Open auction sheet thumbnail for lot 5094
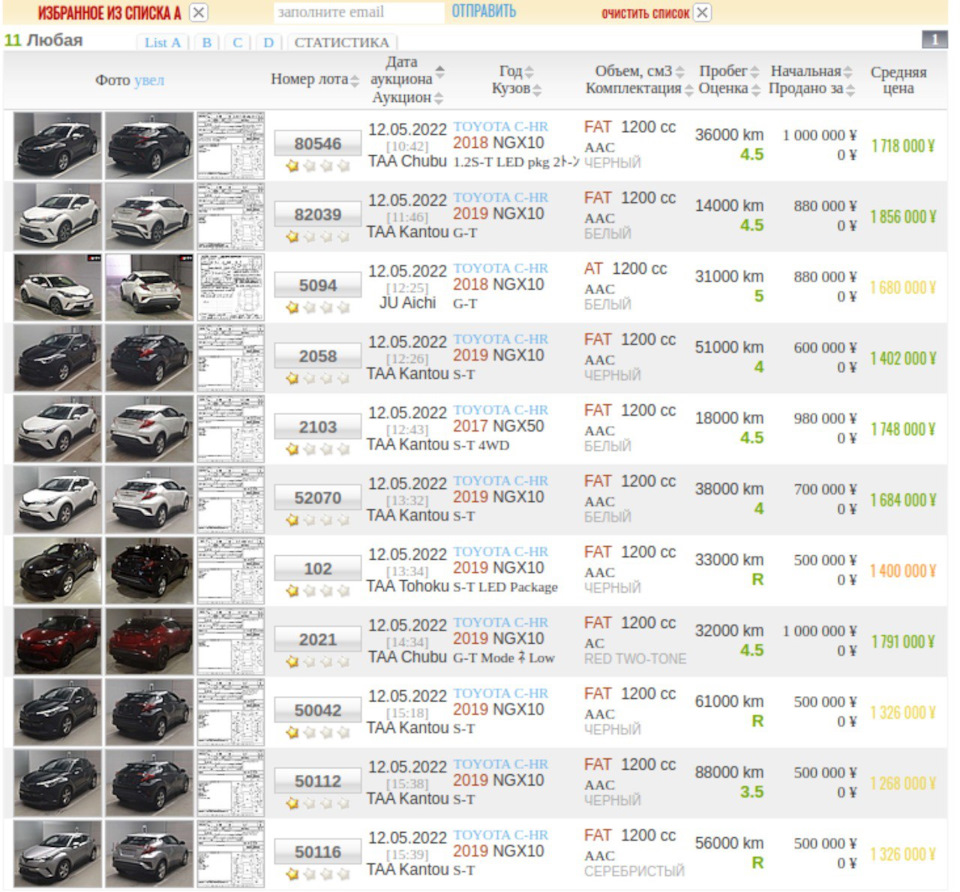Screen dimensions: 960x892 231,288
